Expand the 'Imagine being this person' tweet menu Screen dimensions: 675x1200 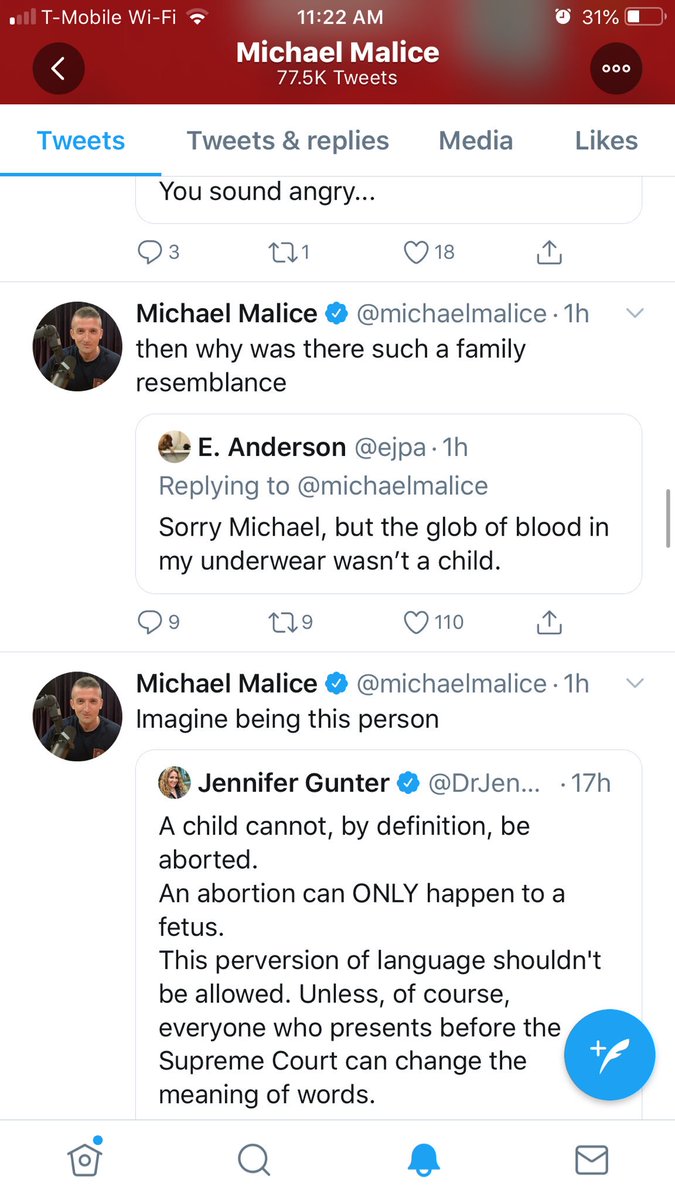click(634, 684)
